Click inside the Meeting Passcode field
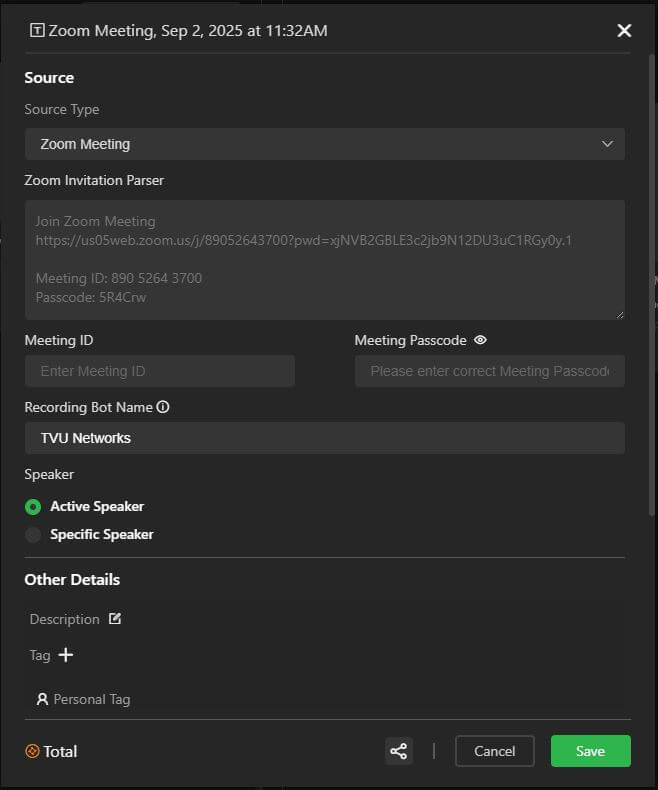 [489, 371]
